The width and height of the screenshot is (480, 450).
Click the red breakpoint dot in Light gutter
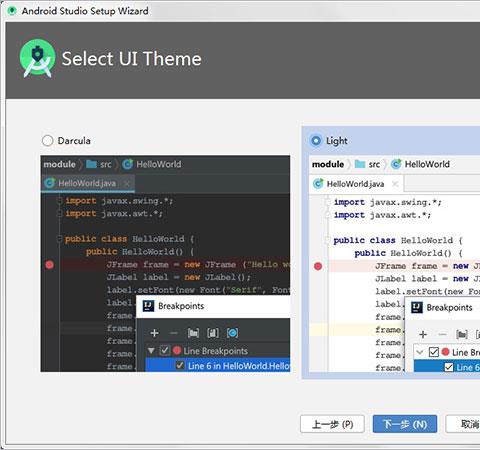point(318,266)
